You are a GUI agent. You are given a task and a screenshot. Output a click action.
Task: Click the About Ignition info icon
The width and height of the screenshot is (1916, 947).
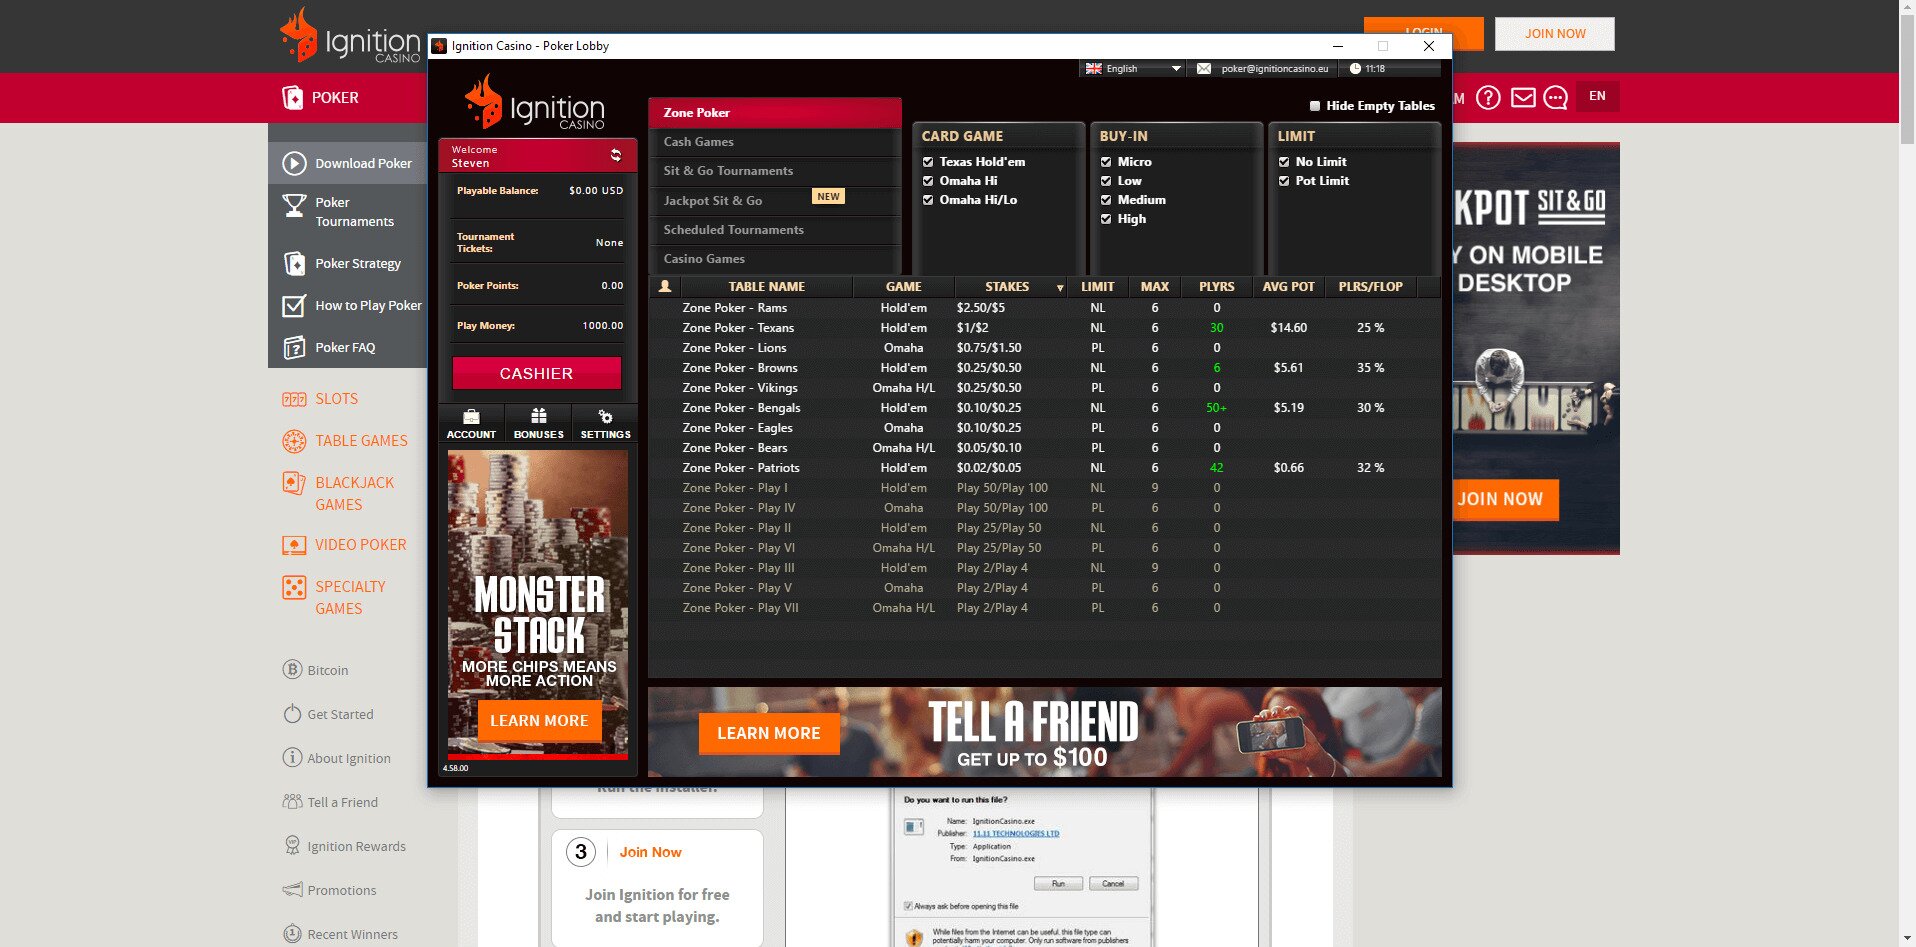point(292,758)
